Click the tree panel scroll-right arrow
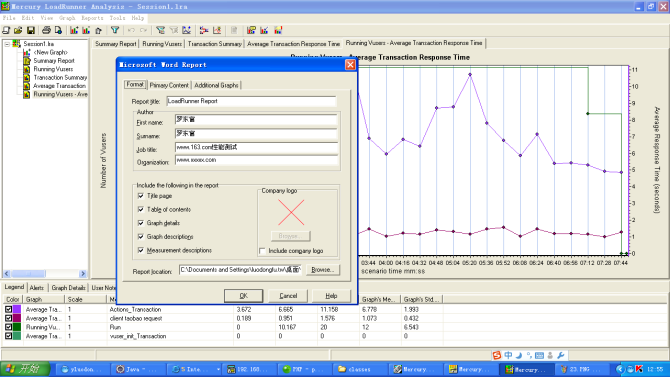Screen dimensions: 670x377 (x=83, y=274)
